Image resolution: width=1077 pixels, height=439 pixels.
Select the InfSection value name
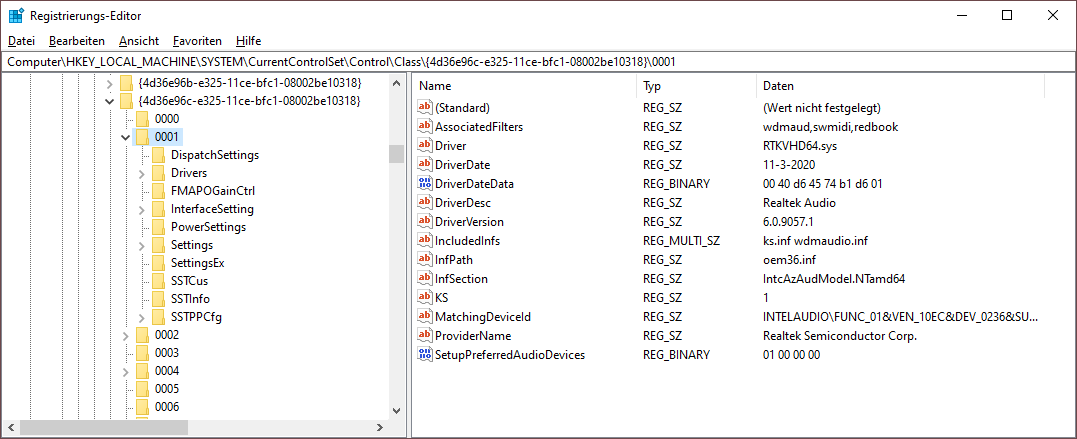coord(462,279)
